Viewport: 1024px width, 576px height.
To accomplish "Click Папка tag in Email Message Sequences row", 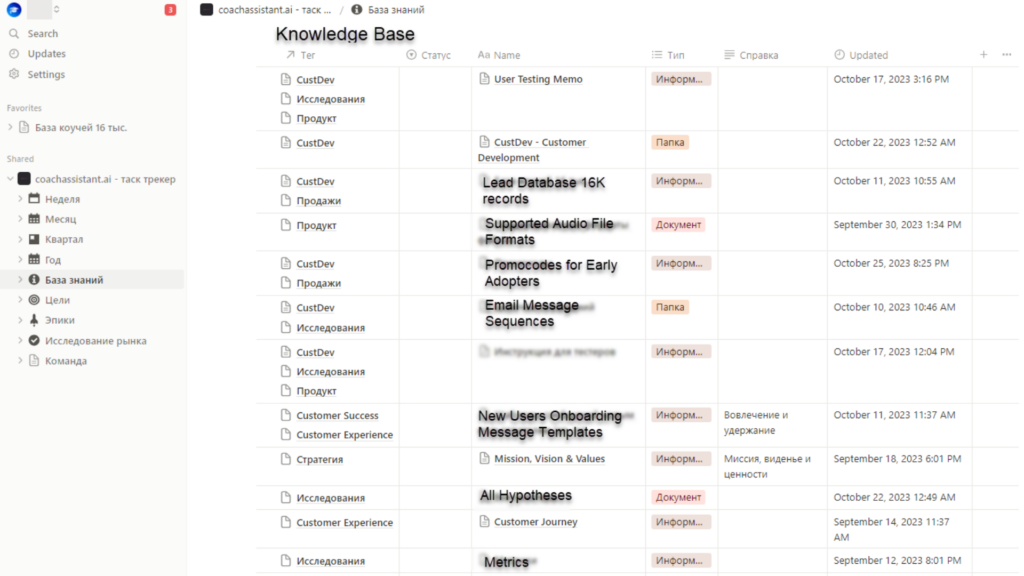I will (x=670, y=307).
